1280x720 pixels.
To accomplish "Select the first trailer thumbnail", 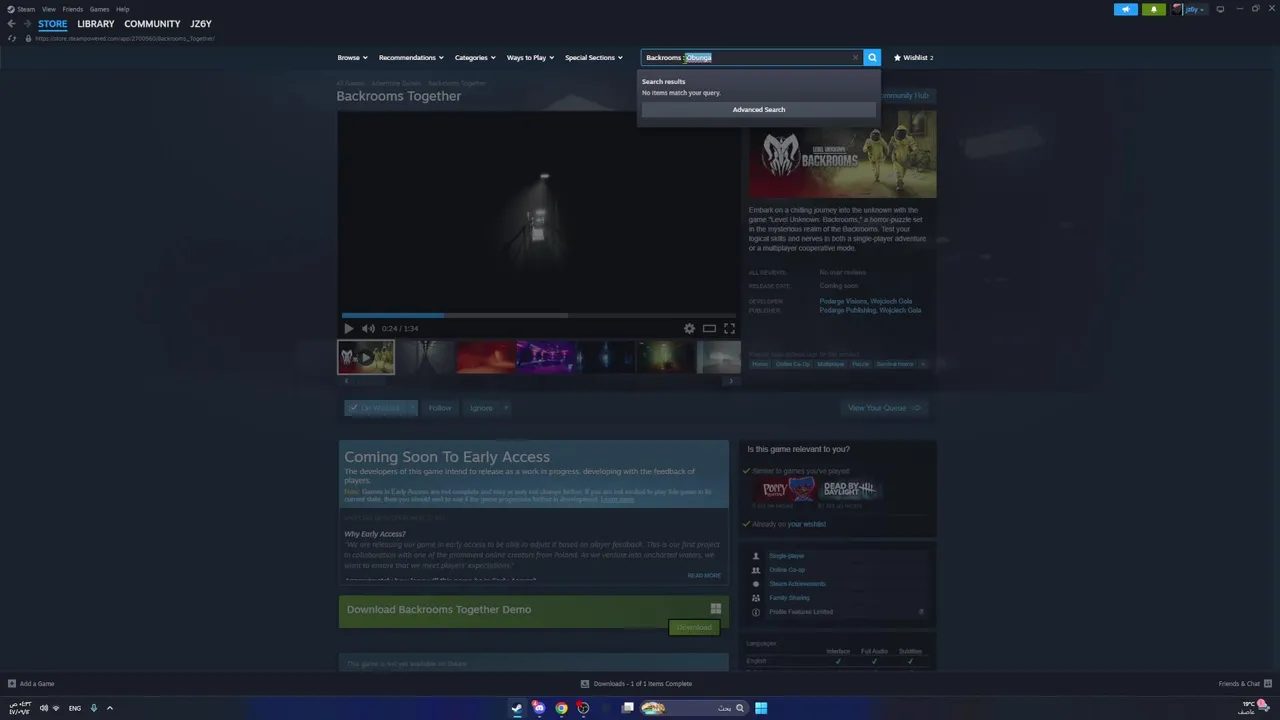I will point(366,357).
